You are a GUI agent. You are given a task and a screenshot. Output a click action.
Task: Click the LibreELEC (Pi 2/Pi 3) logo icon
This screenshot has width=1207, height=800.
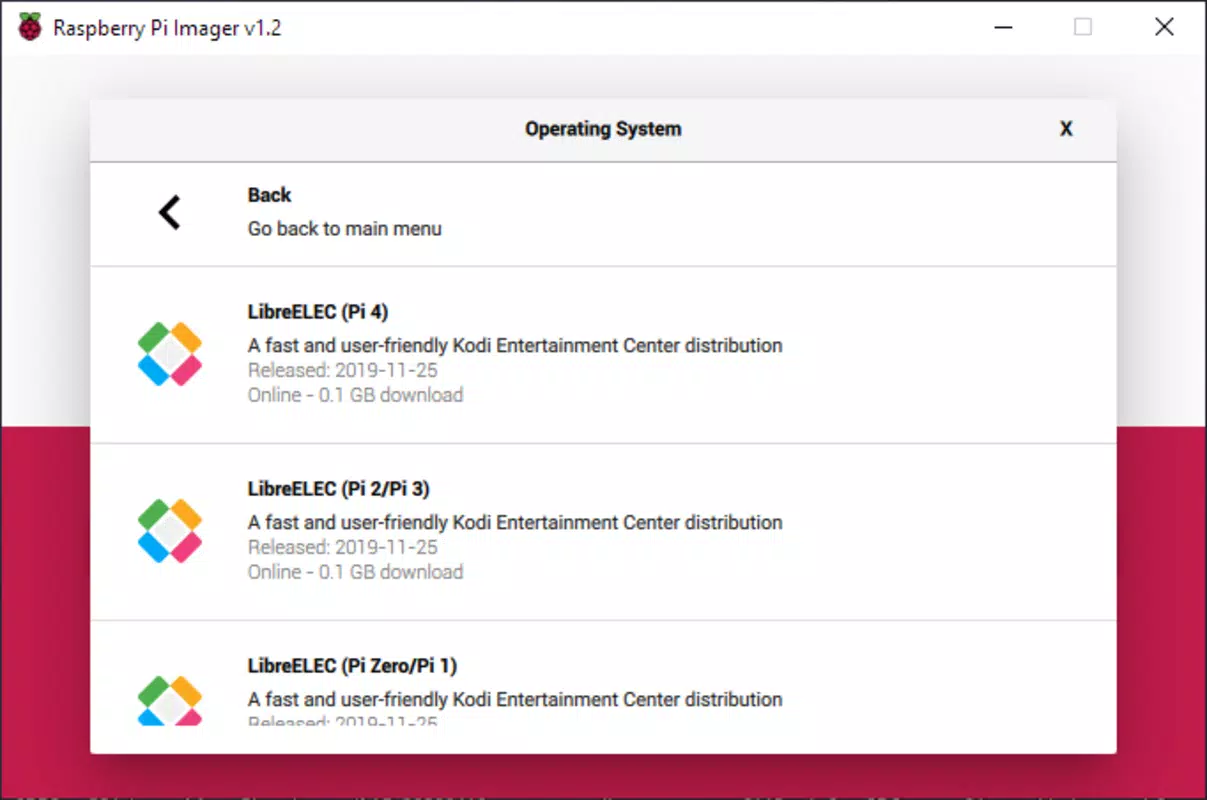click(170, 531)
